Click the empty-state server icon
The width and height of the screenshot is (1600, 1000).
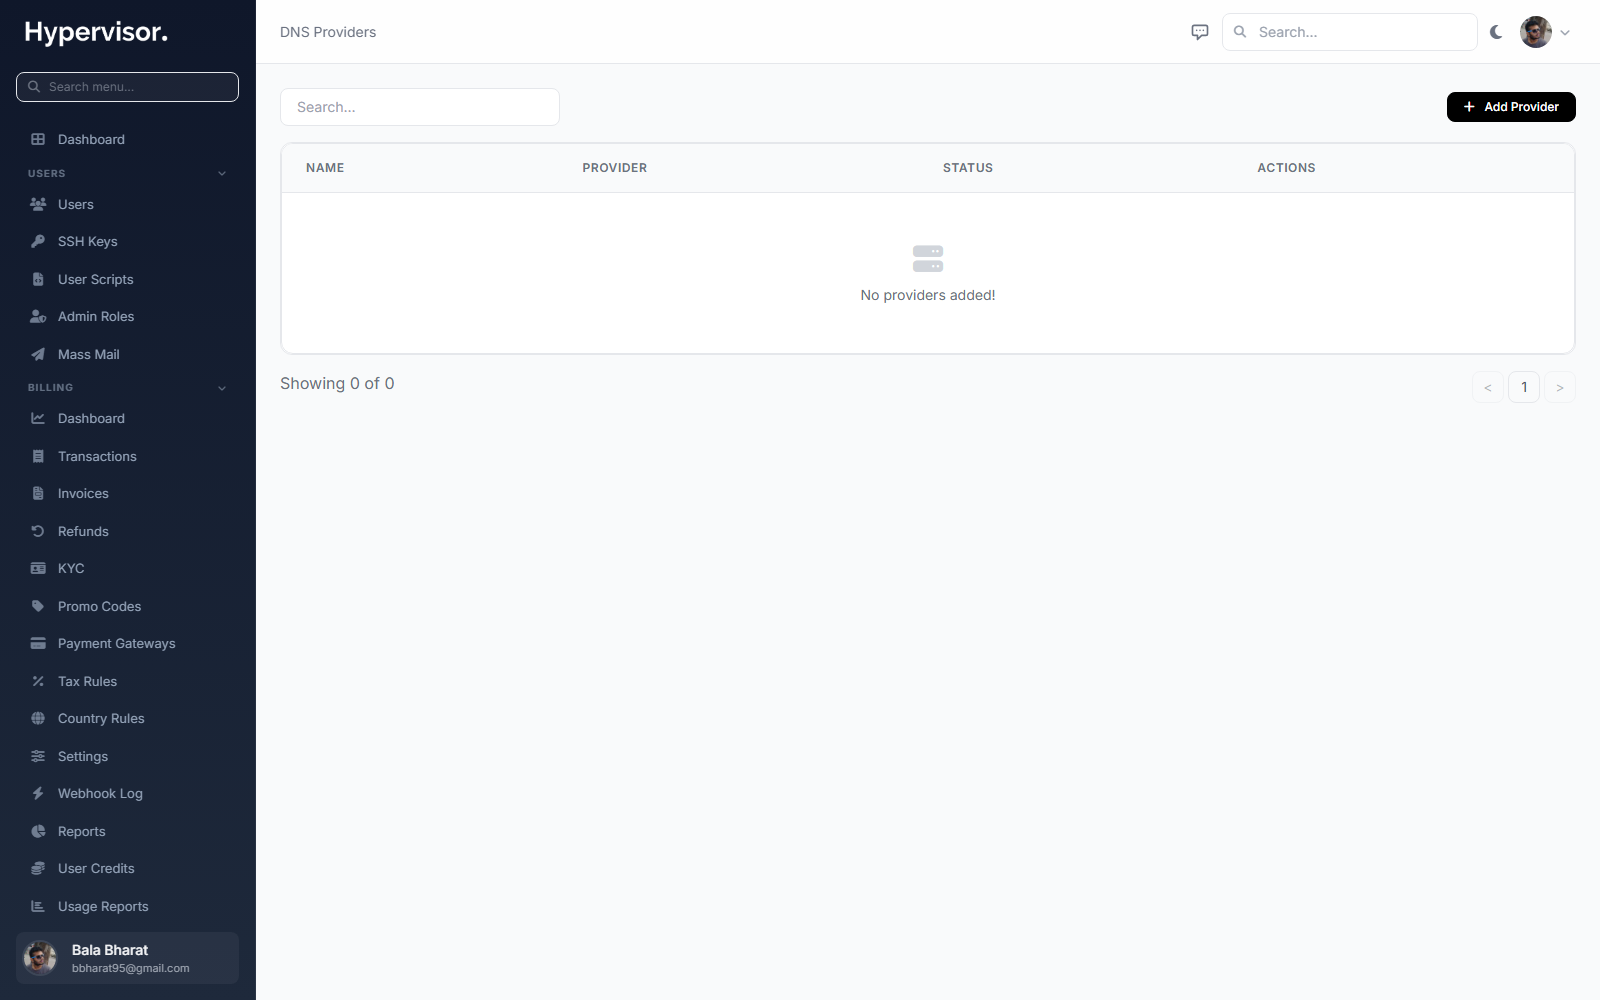coord(928,259)
